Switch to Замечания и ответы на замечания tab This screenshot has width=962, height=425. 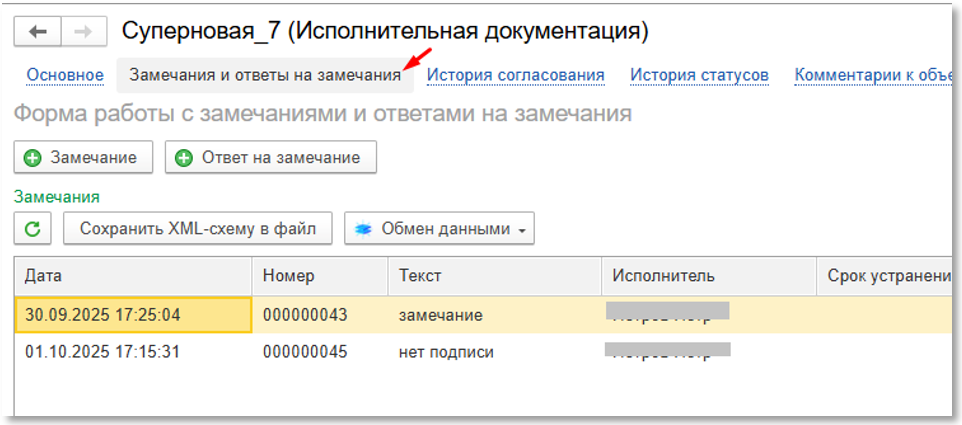264,75
